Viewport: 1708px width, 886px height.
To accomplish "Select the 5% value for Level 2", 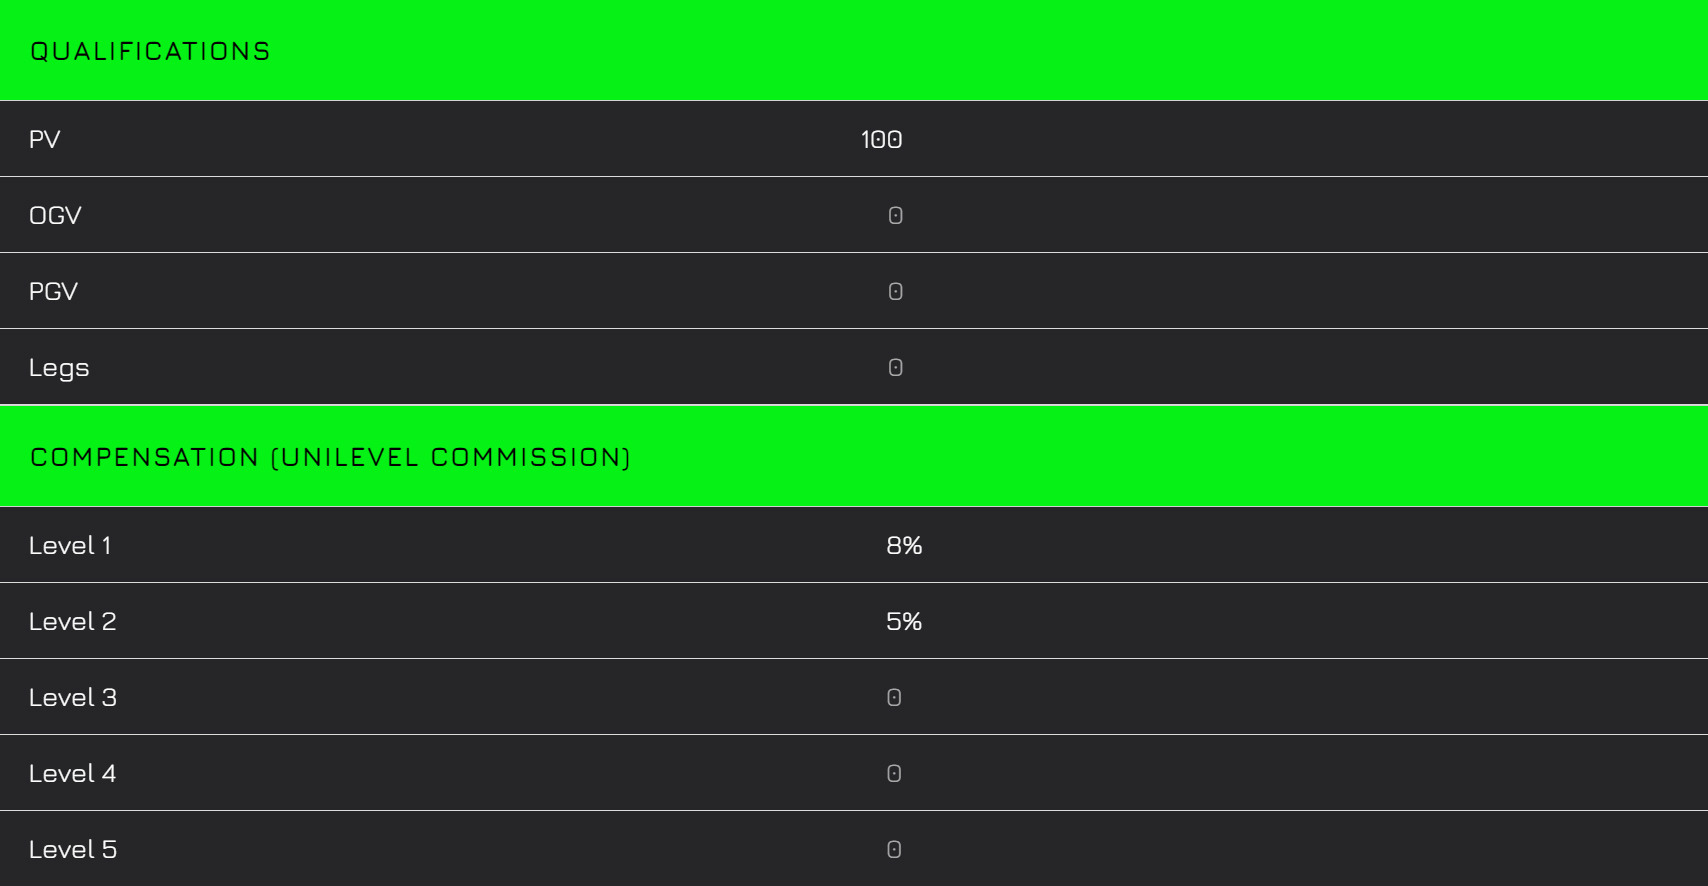I will tap(904, 621).
